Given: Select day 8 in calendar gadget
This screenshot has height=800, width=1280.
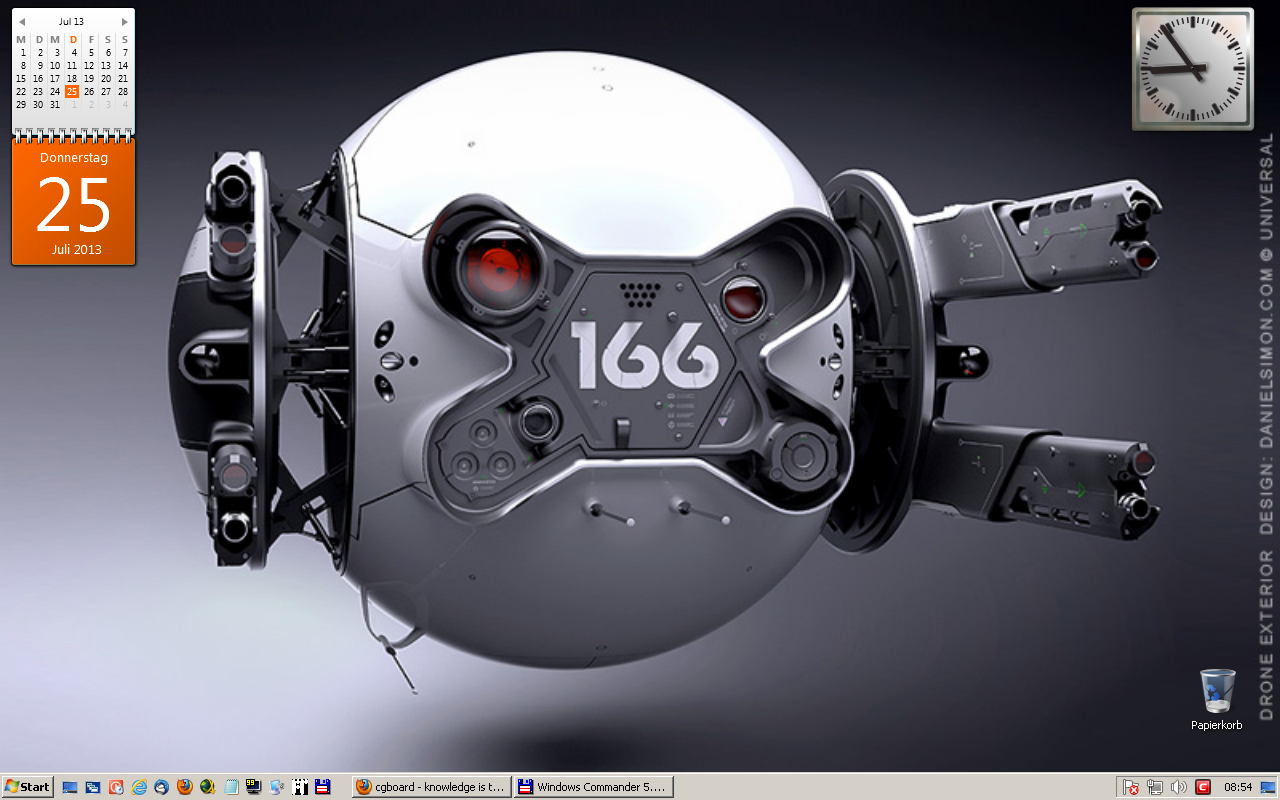Looking at the screenshot, I should pyautogui.click(x=22, y=66).
